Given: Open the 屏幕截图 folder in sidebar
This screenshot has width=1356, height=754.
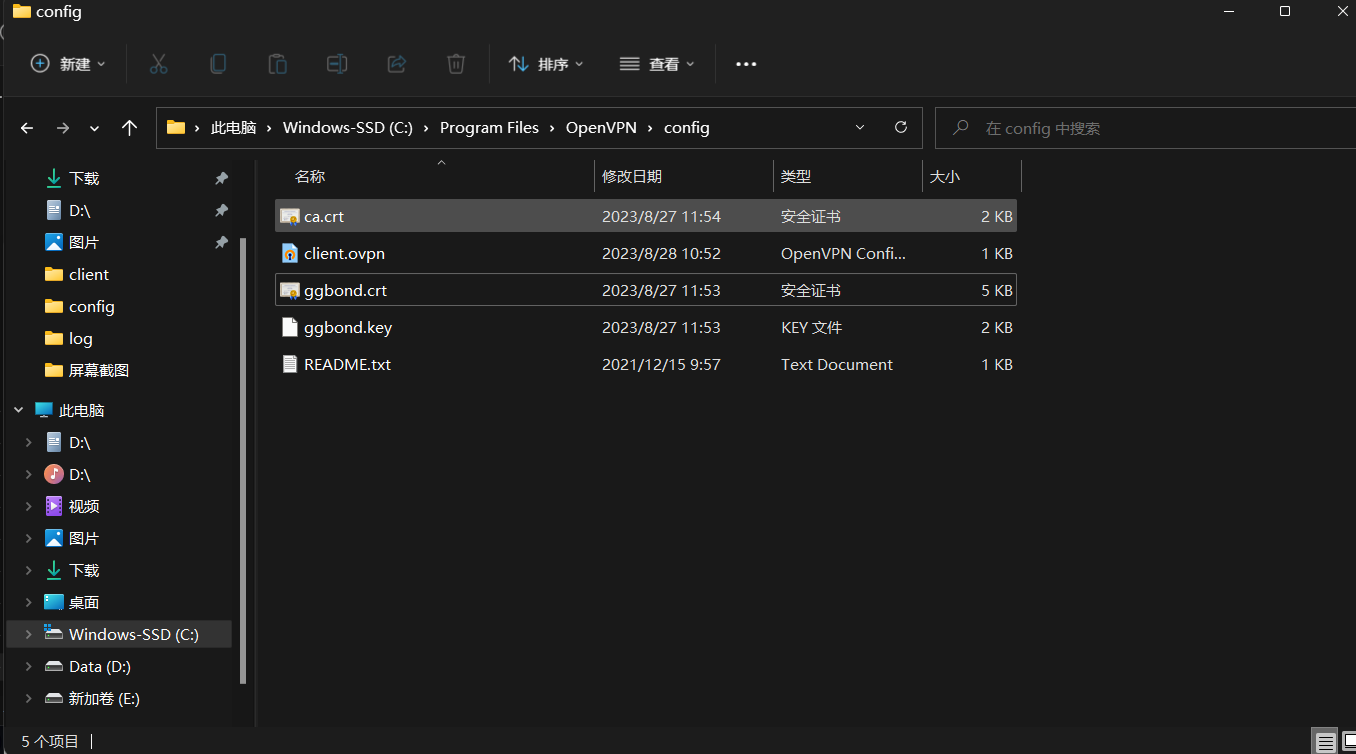Looking at the screenshot, I should pyautogui.click(x=98, y=370).
